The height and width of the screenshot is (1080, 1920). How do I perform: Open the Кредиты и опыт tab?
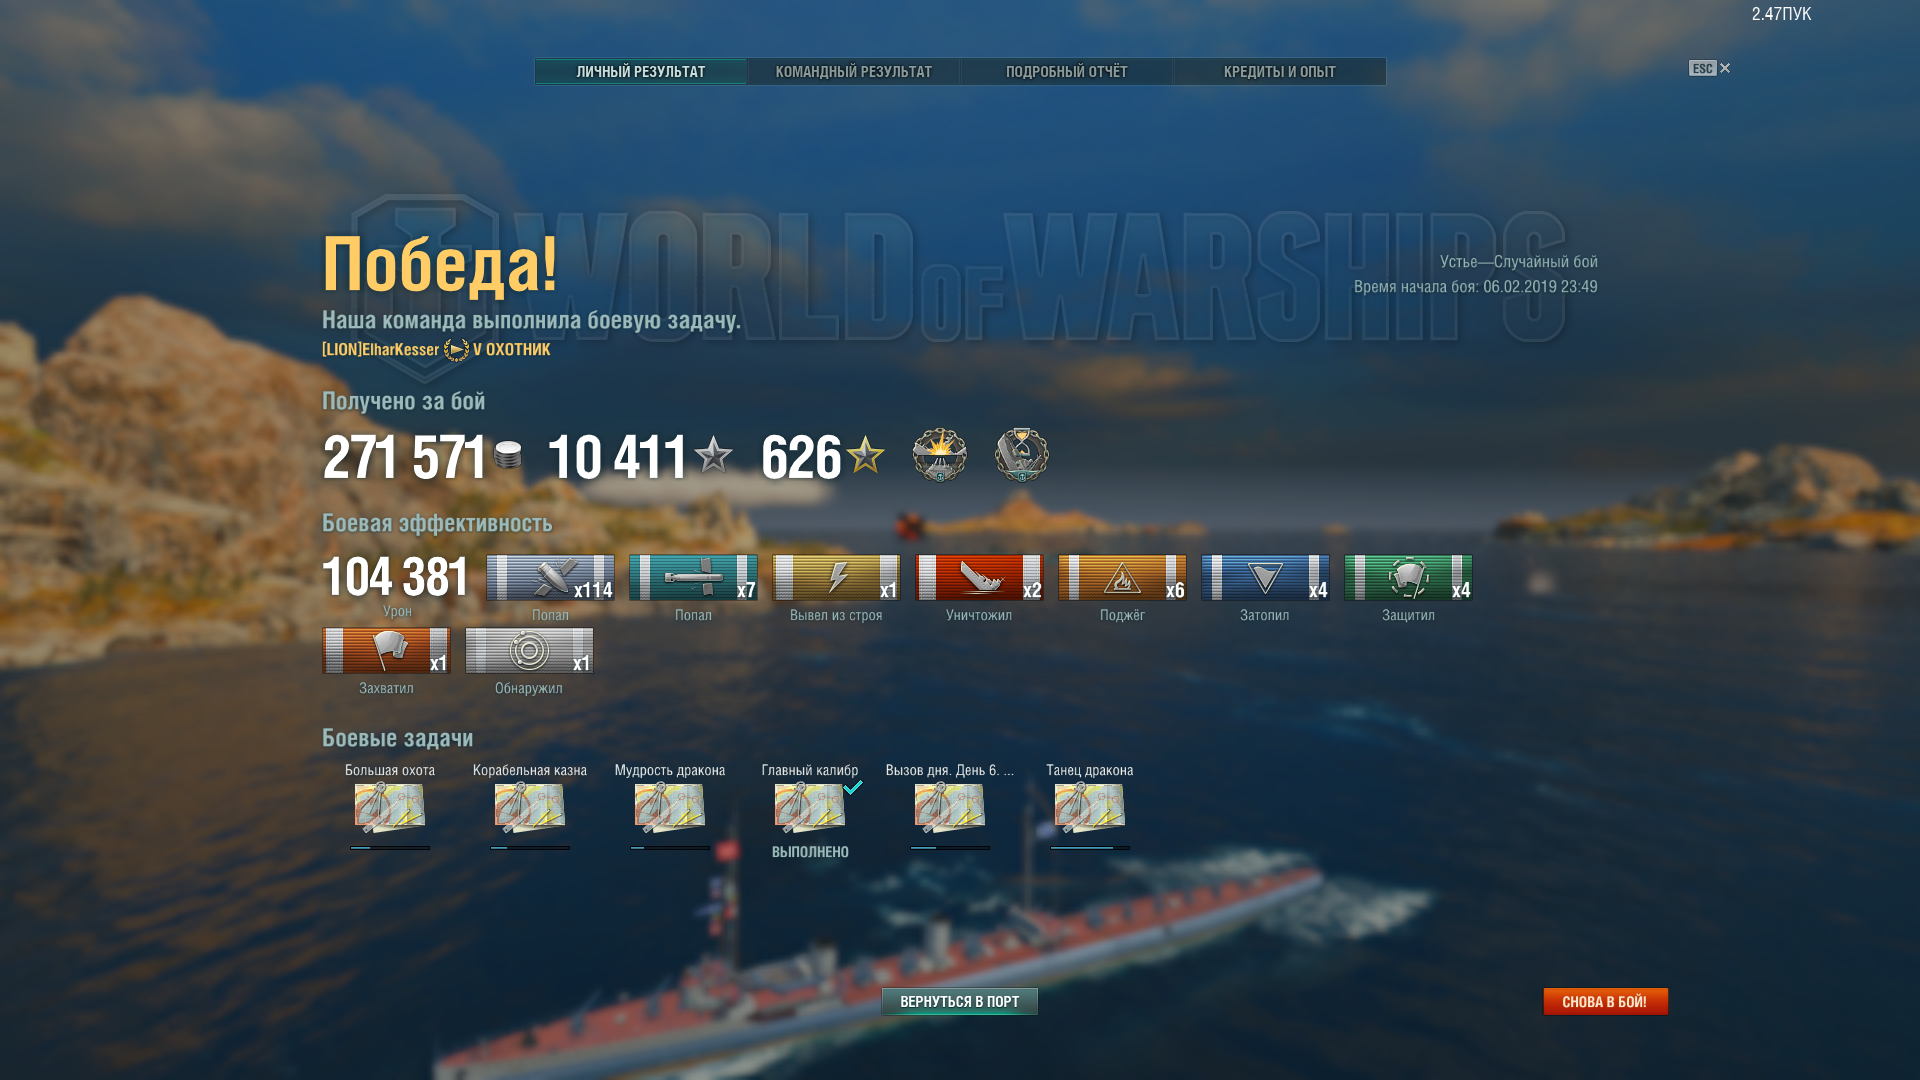(x=1279, y=72)
